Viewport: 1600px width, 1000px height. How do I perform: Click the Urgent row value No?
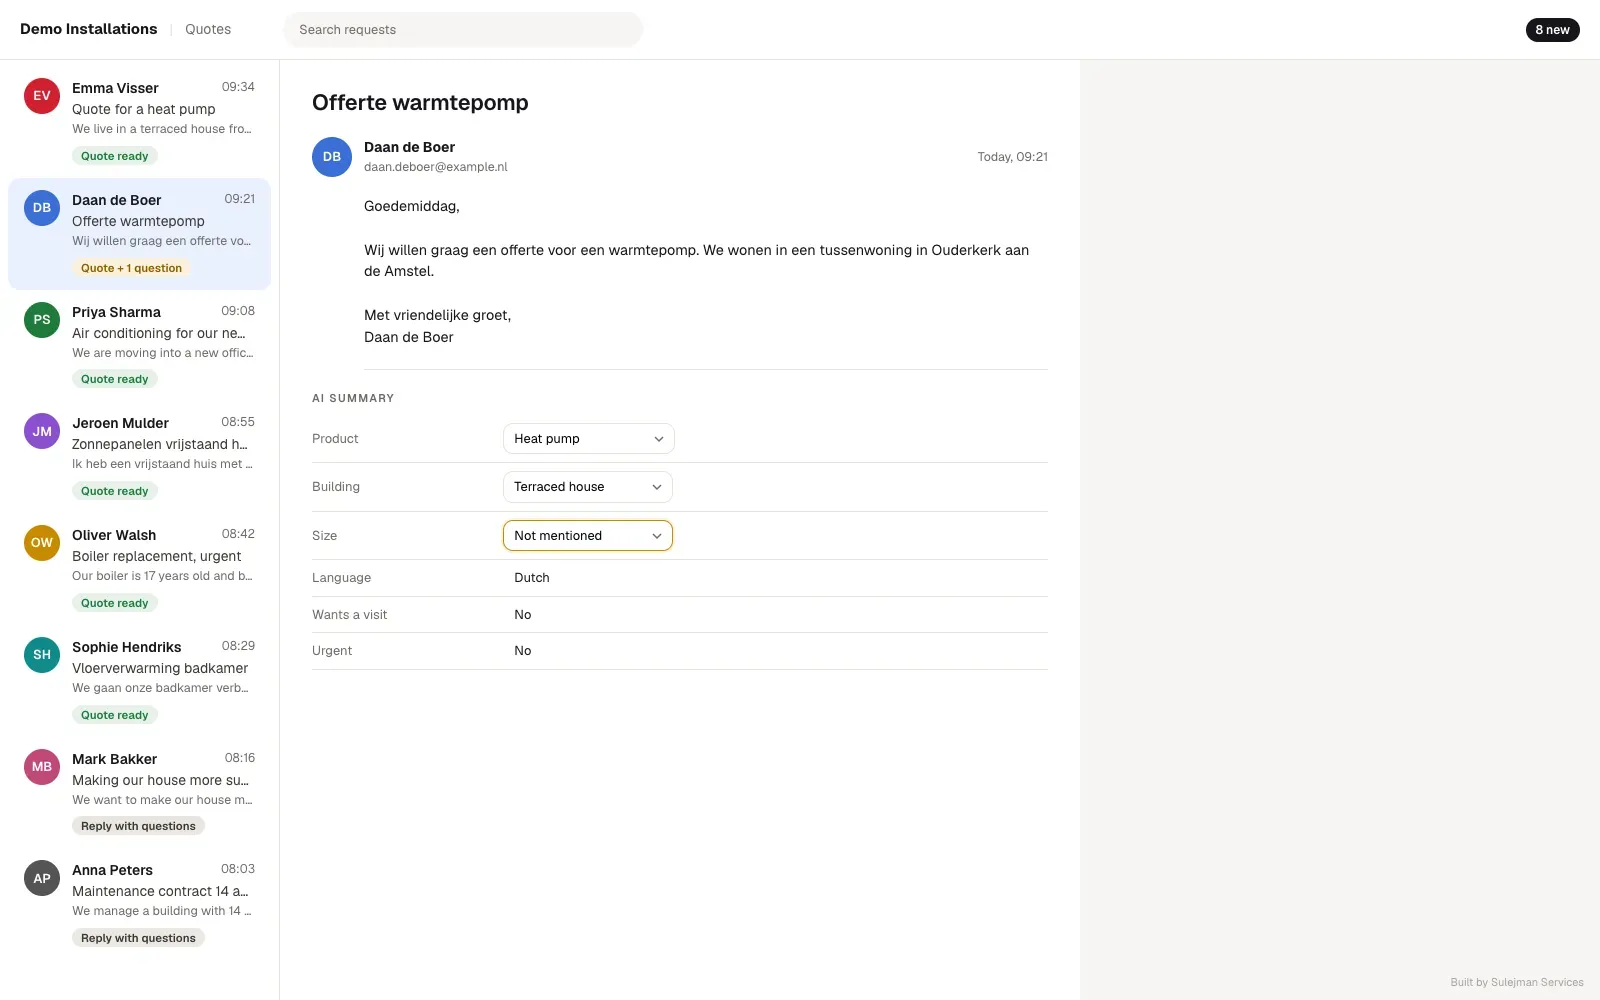523,651
